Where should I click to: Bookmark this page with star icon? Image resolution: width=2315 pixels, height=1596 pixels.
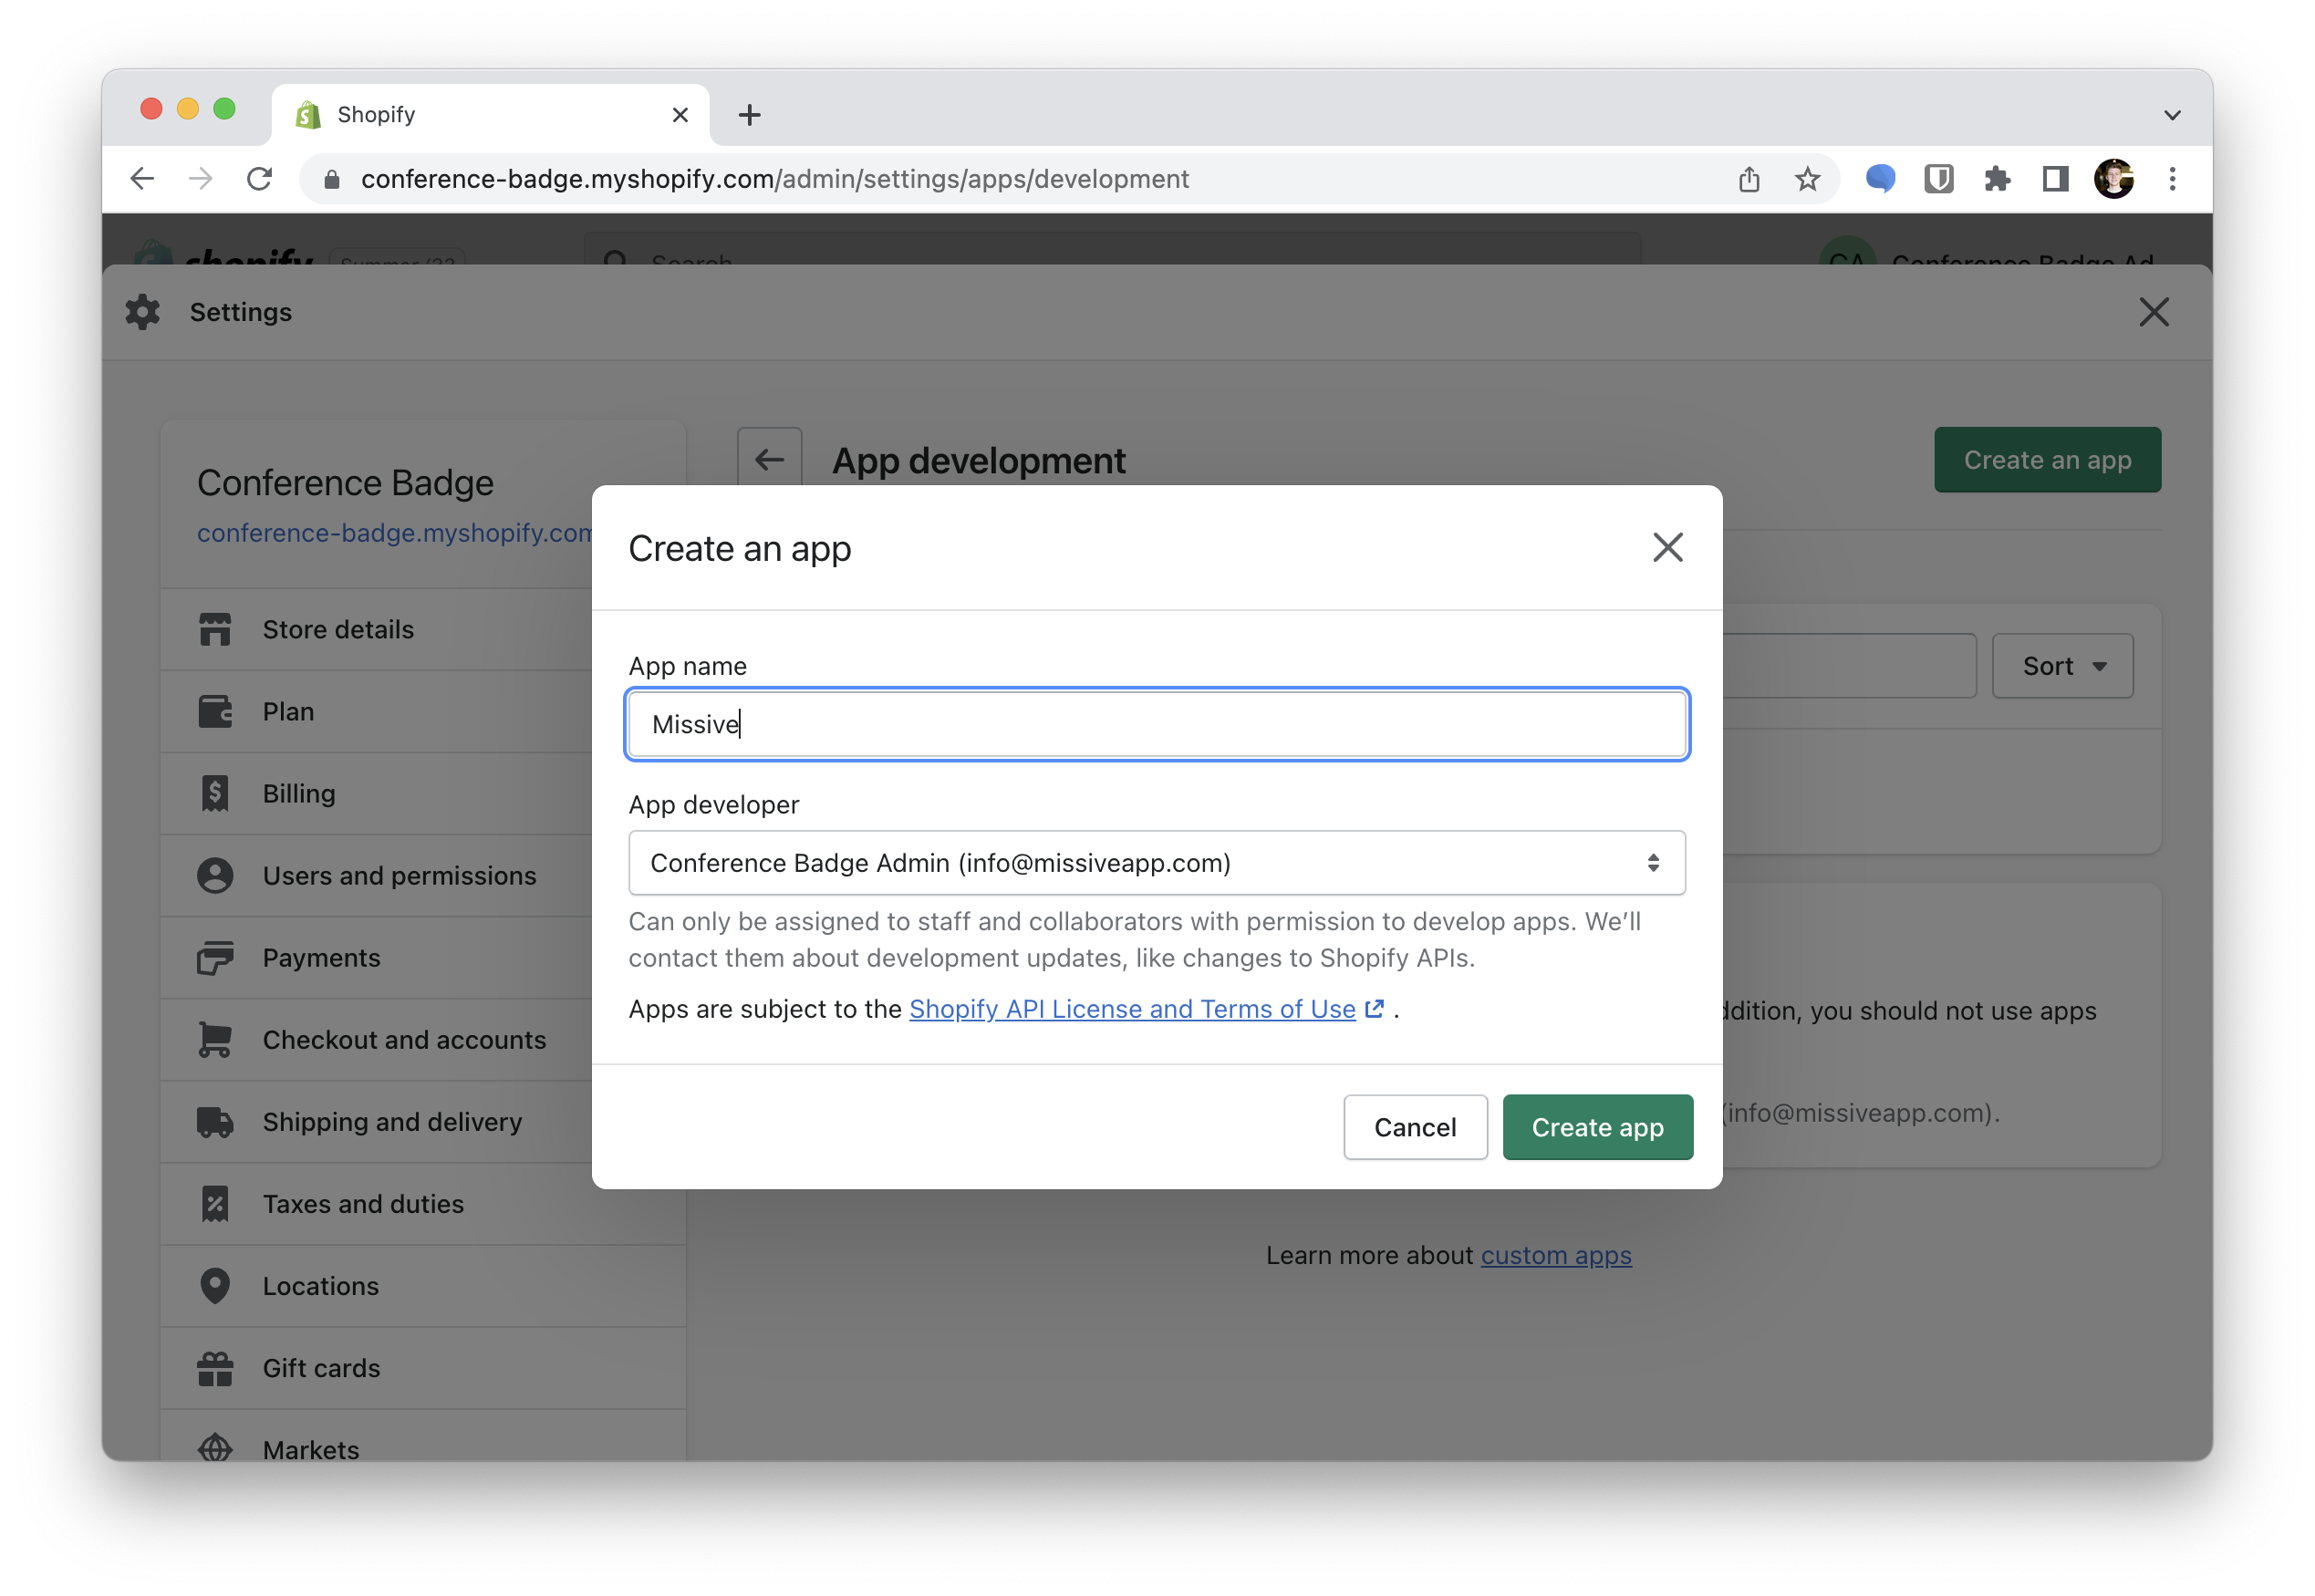point(1807,179)
